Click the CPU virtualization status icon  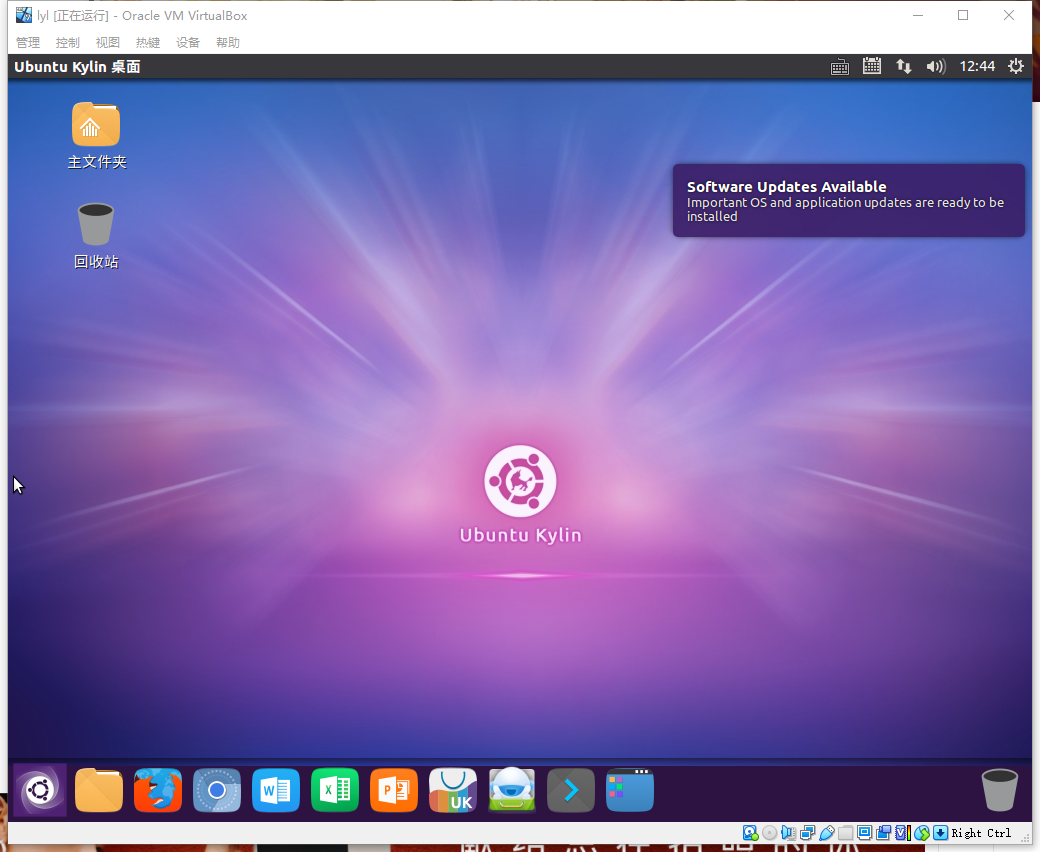click(903, 833)
